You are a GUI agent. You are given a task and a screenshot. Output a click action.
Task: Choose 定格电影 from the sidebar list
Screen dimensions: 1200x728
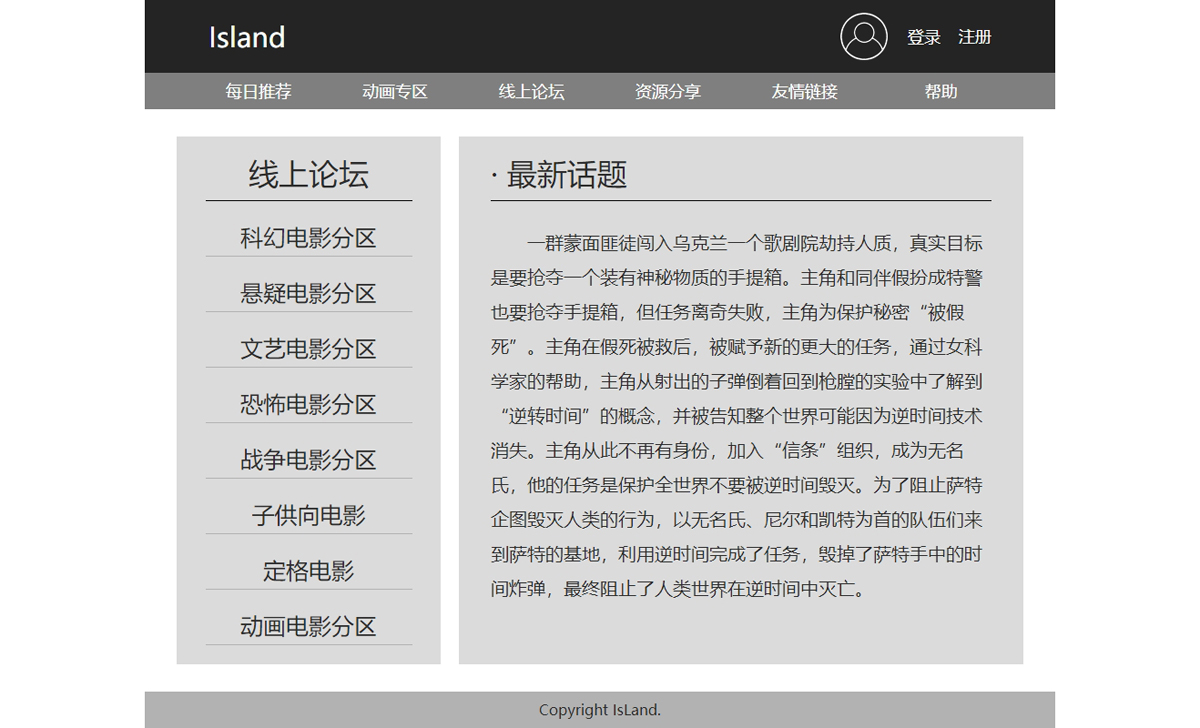pyautogui.click(x=309, y=571)
